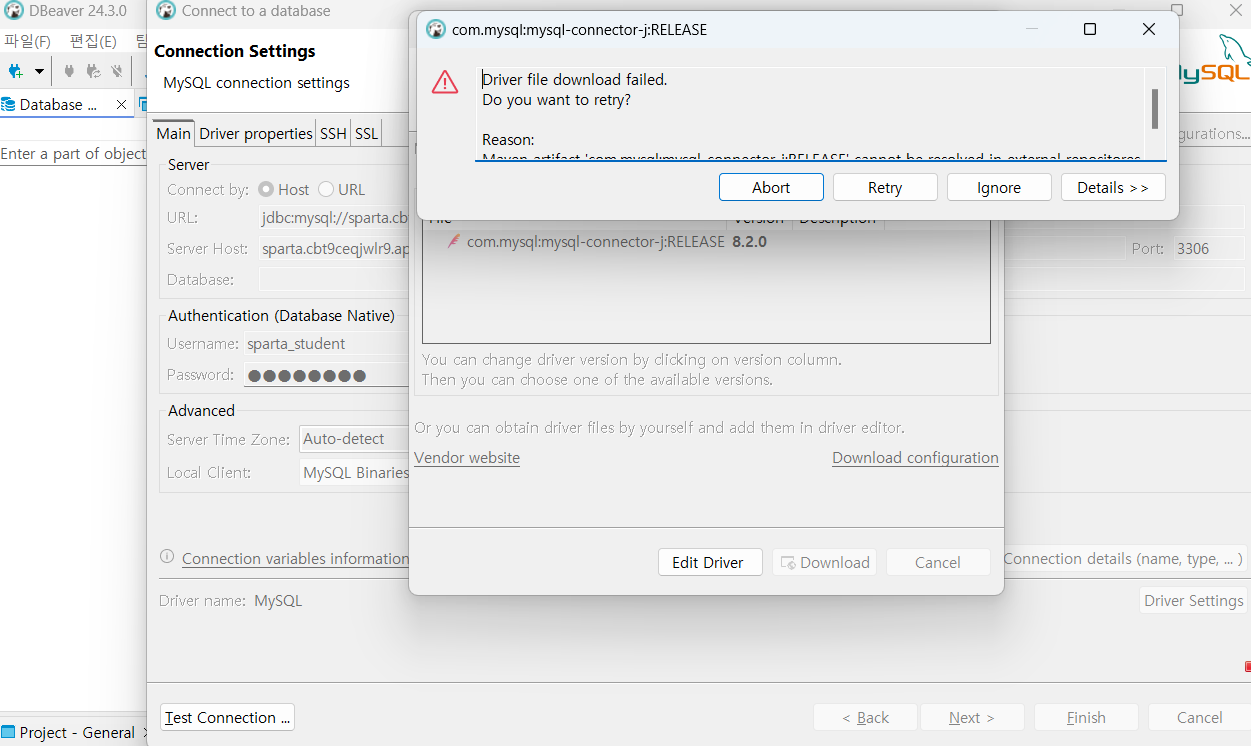The image size is (1251, 746).
Task: Click the Database Navigator stack icon
Action: pos(9,104)
